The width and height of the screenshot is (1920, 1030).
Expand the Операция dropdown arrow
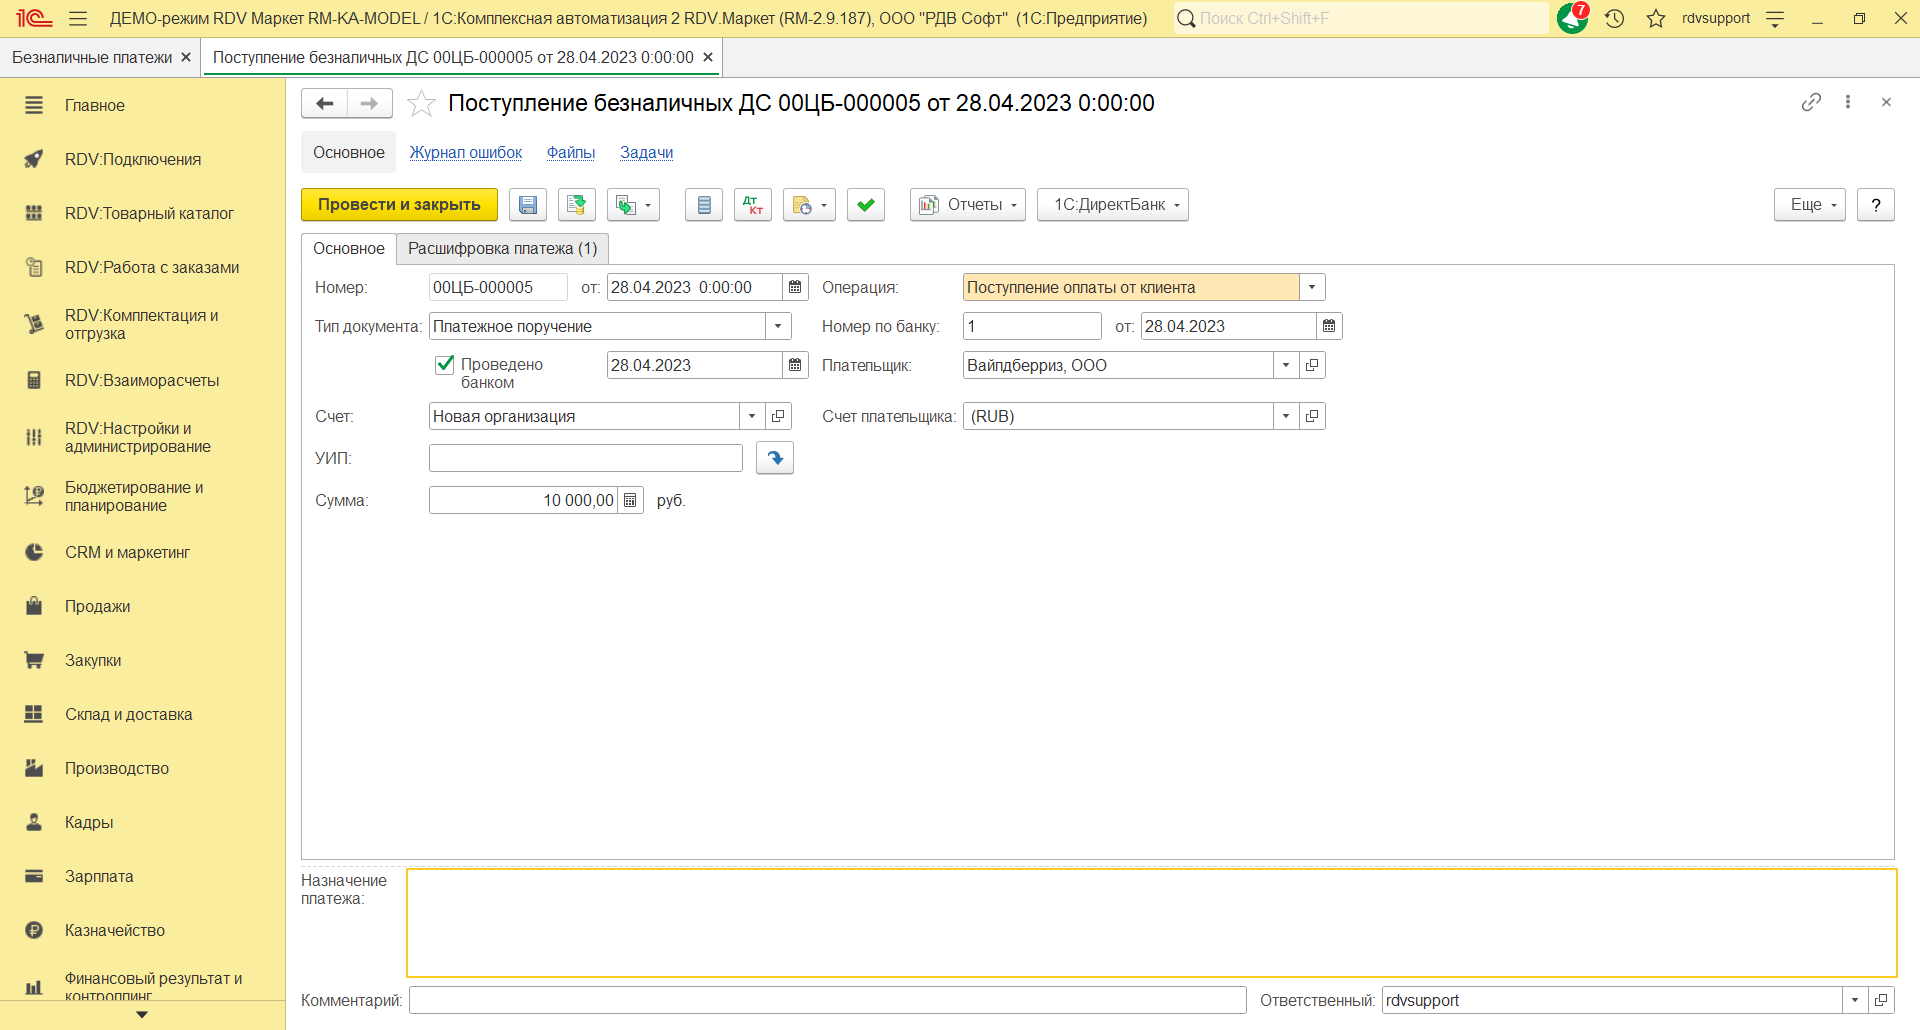[1312, 287]
